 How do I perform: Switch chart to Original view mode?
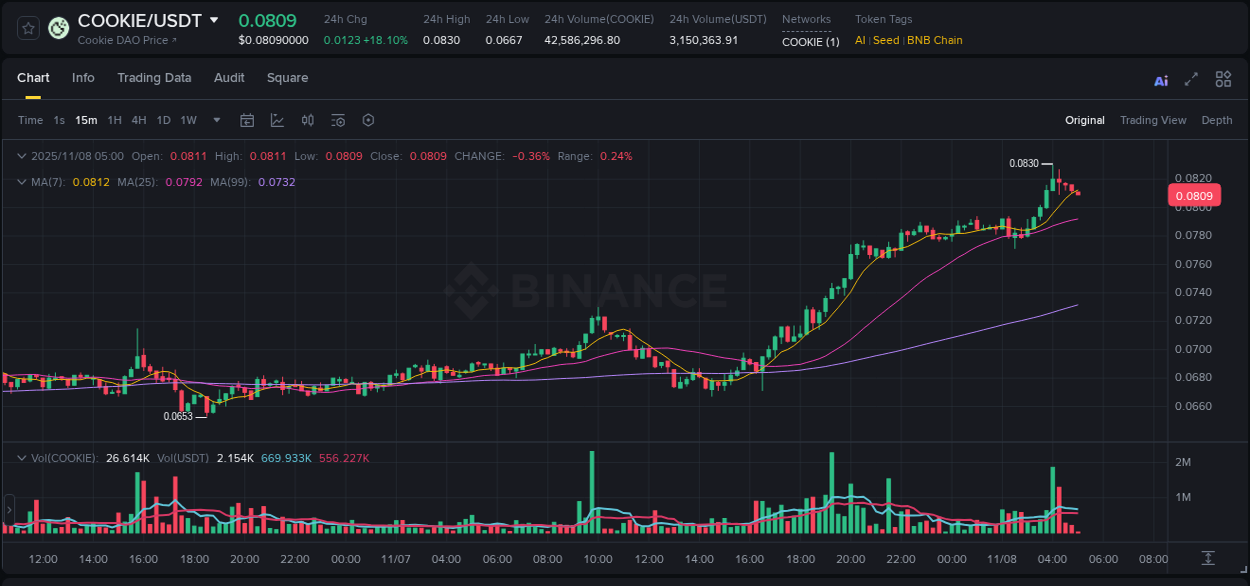tap(1084, 120)
